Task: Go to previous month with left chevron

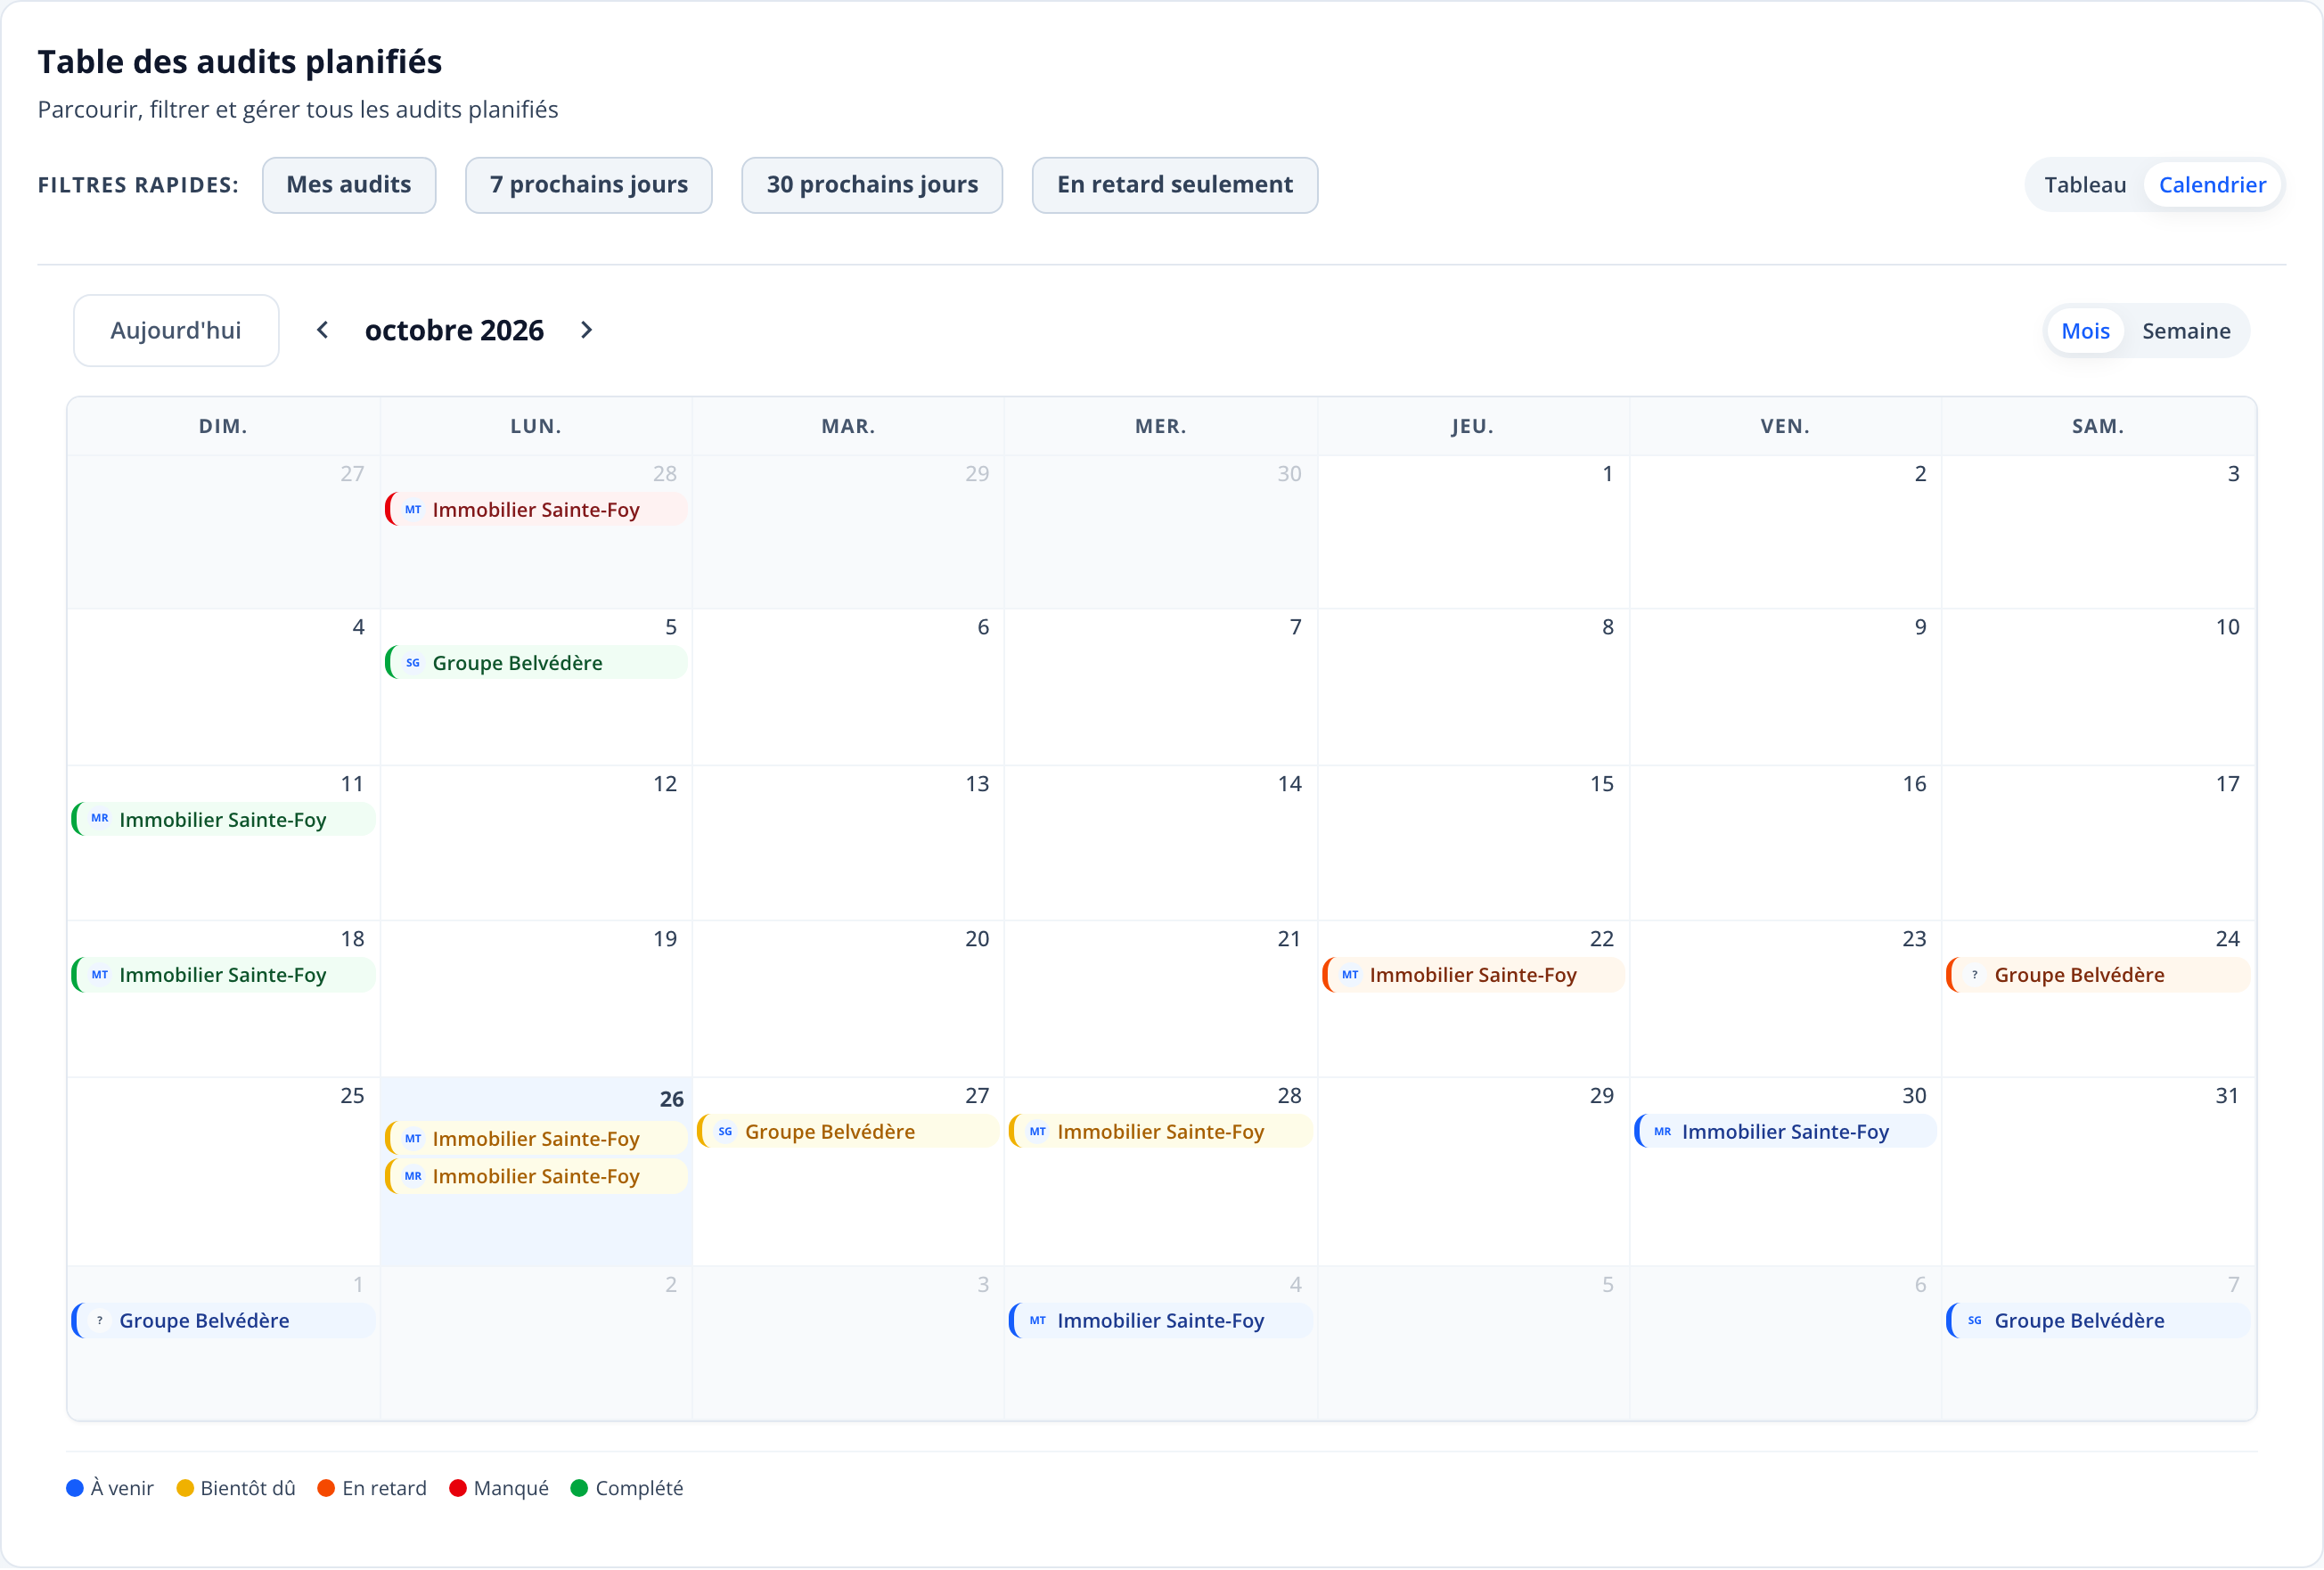Action: coord(322,330)
